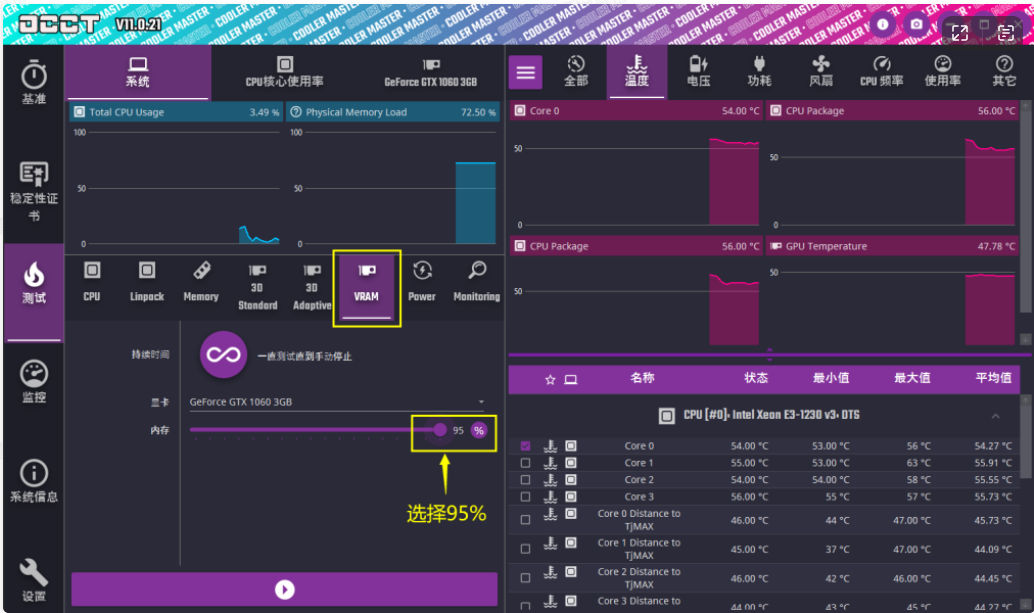Click the star favorites column icon
Image resolution: width=1034 pixels, height=613 pixels.
point(550,380)
